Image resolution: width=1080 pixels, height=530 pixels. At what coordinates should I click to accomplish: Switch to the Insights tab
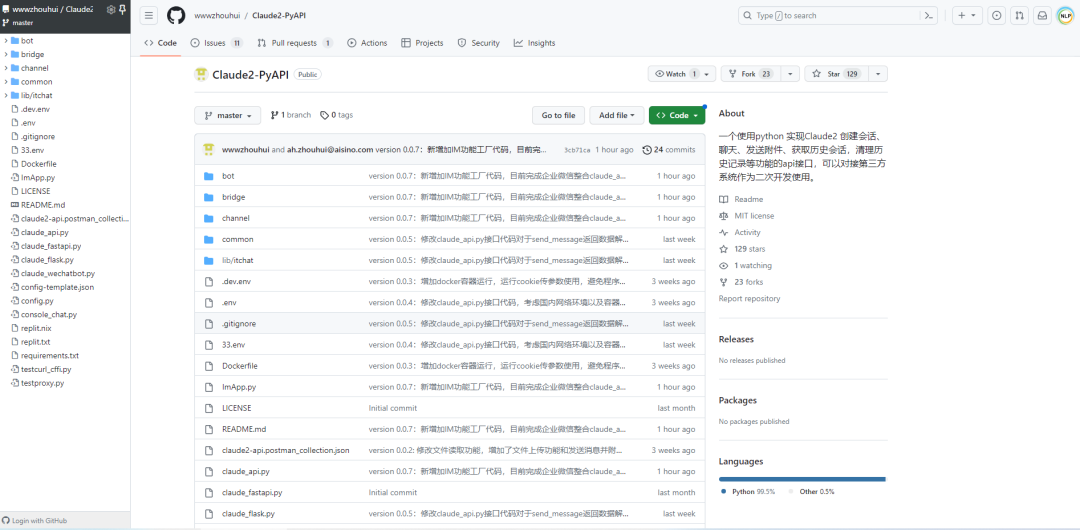click(x=534, y=43)
